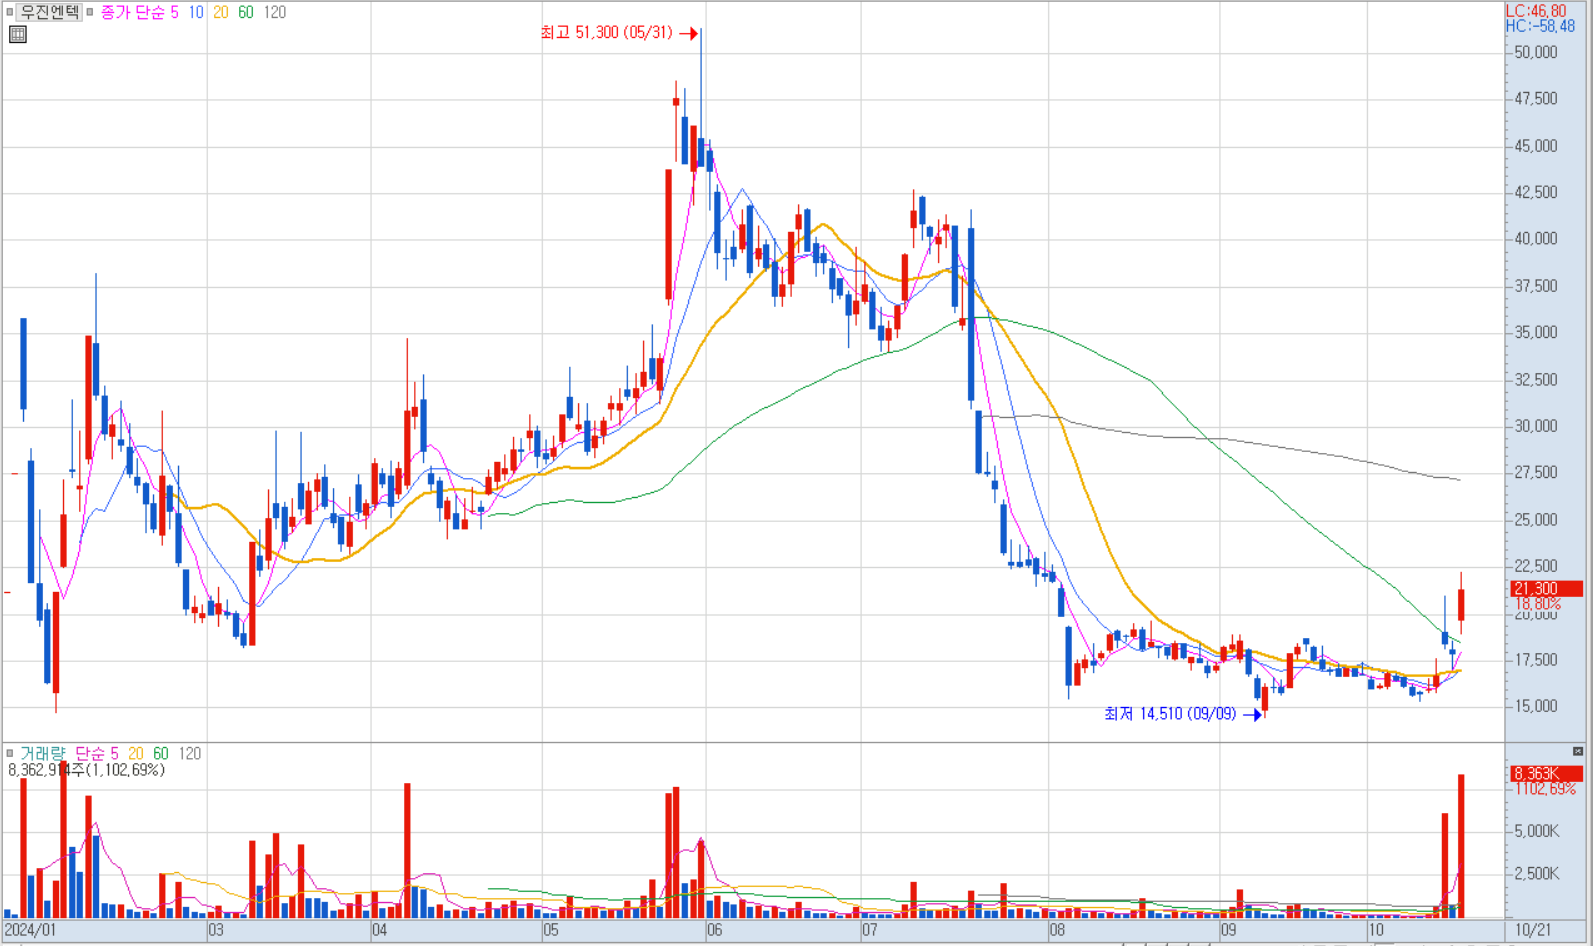Select the 5-period volume average legend
The height and width of the screenshot is (946, 1593).
pos(115,753)
